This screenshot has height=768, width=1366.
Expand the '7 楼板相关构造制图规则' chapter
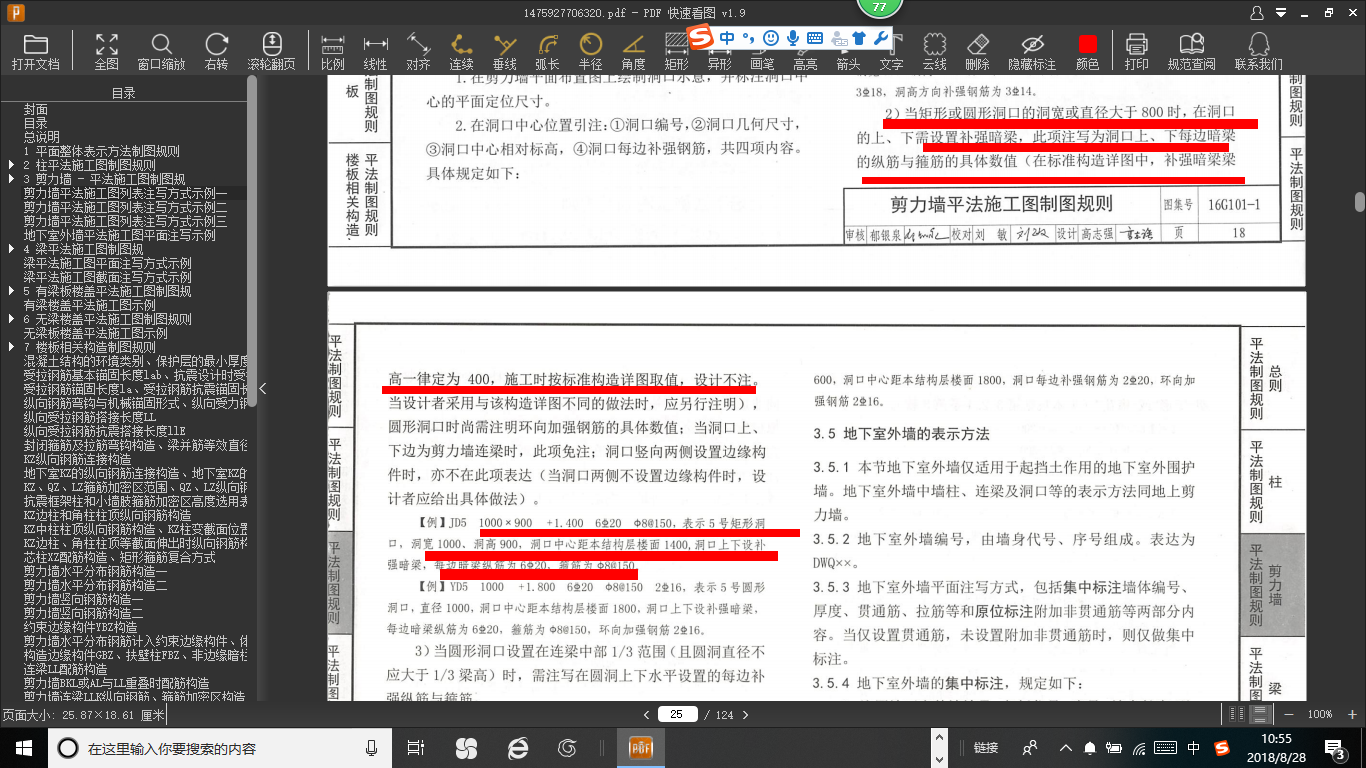[11, 347]
